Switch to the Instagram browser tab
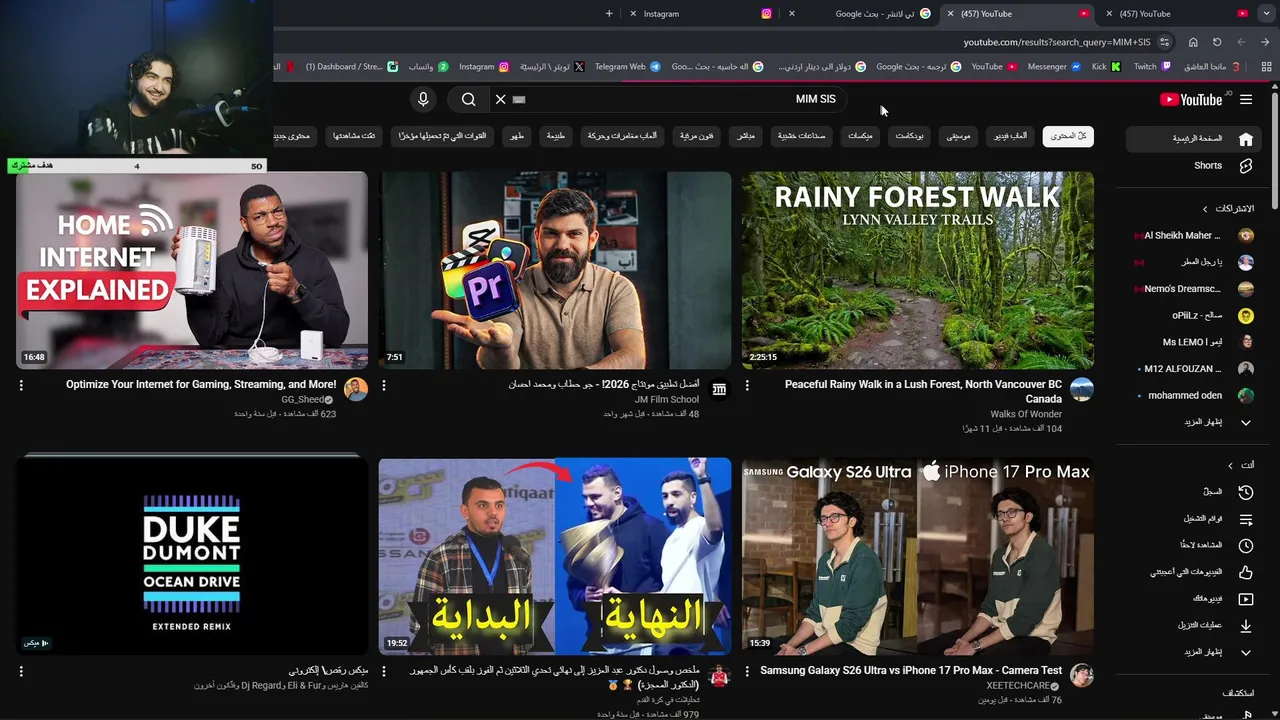 (x=700, y=14)
